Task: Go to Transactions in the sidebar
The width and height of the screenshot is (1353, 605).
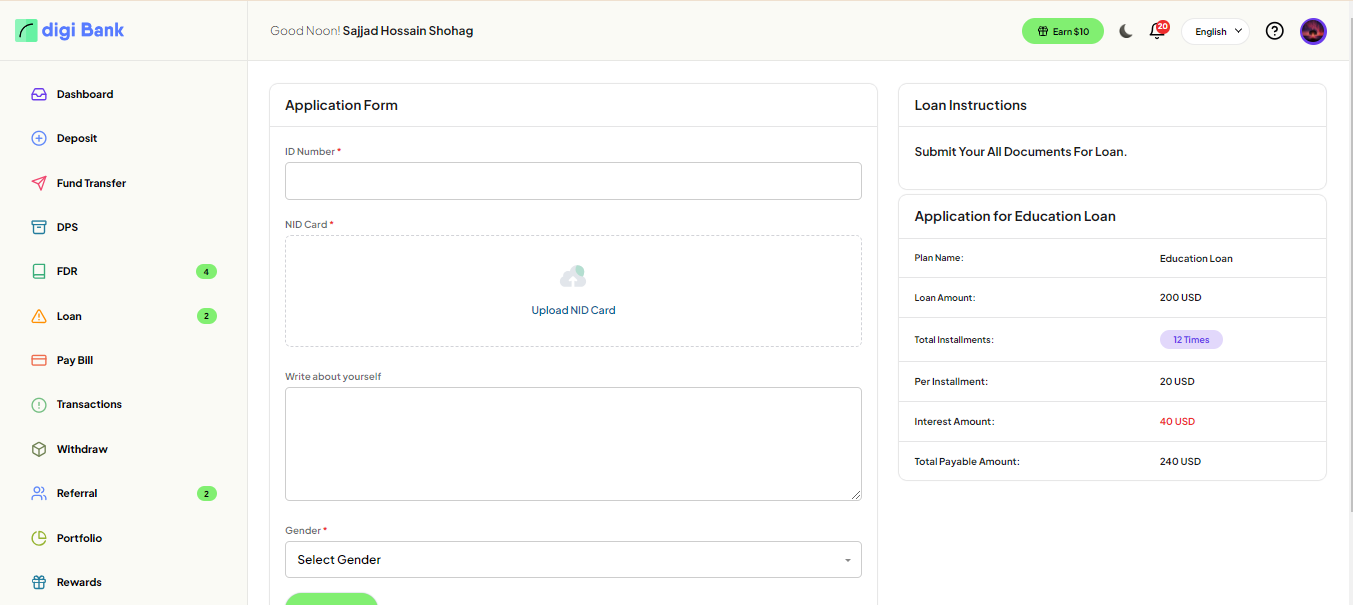Action: click(89, 404)
